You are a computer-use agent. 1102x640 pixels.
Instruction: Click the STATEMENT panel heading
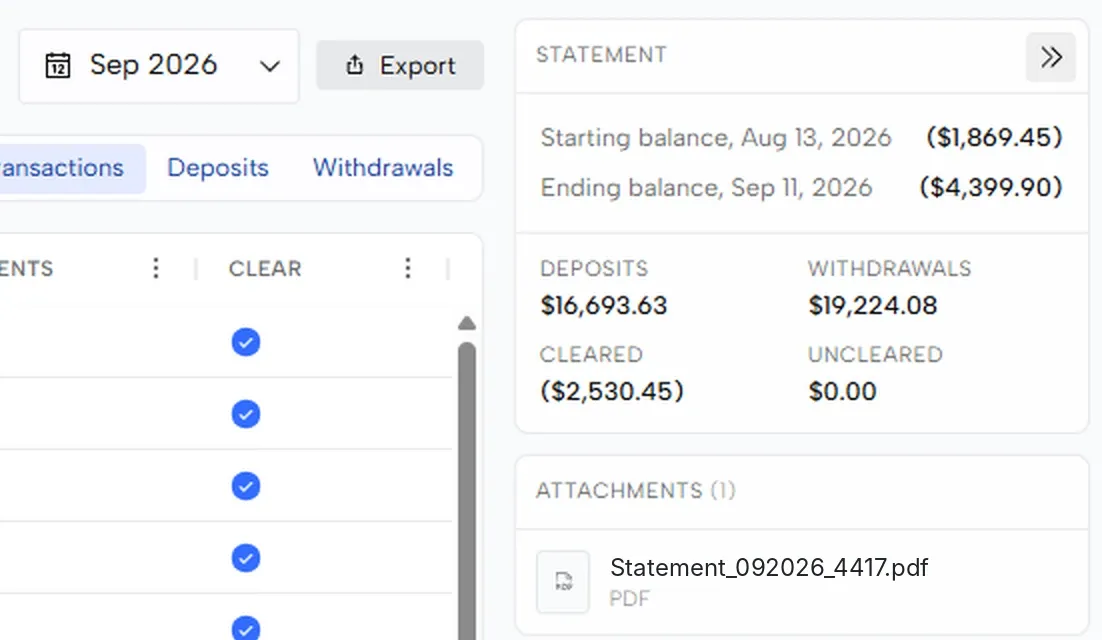coord(602,55)
